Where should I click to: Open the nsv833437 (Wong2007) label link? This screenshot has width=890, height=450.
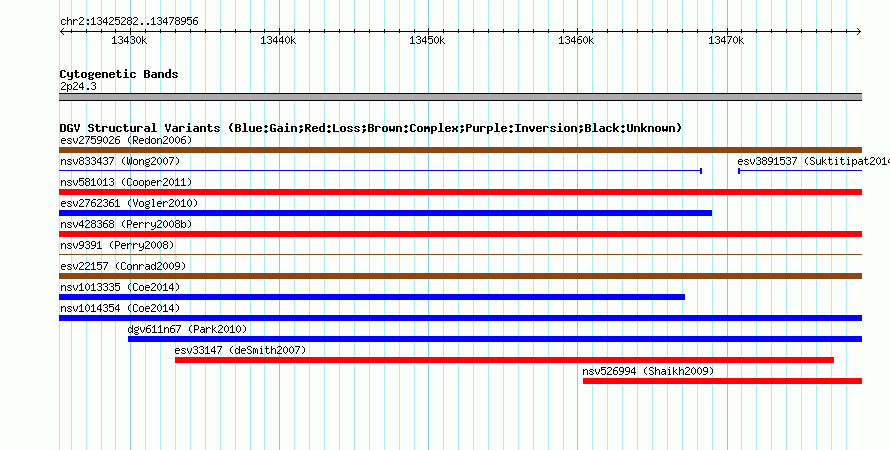120,161
